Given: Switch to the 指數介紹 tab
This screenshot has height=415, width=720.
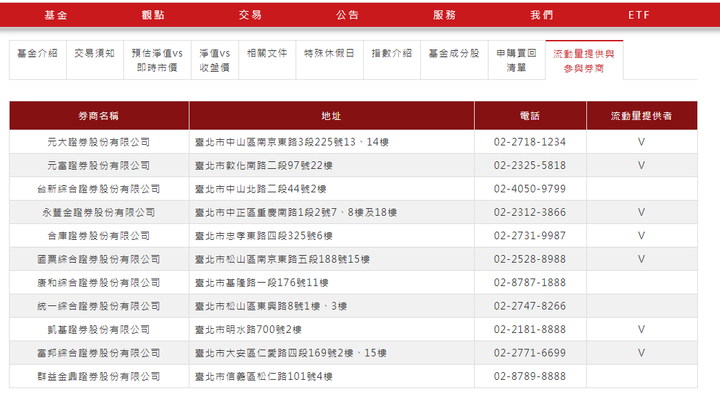Looking at the screenshot, I should (x=392, y=60).
